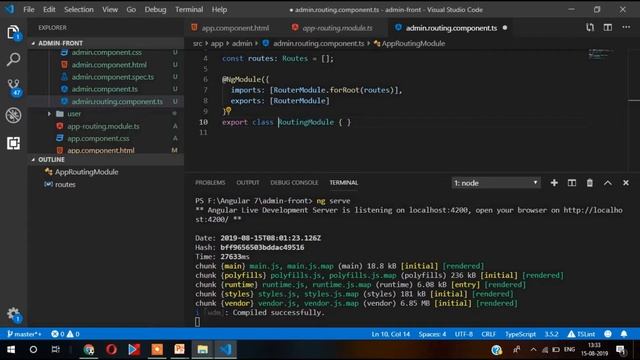The image size is (640, 360).
Task: Open Source Control view with 47 badge
Action: pos(13,87)
